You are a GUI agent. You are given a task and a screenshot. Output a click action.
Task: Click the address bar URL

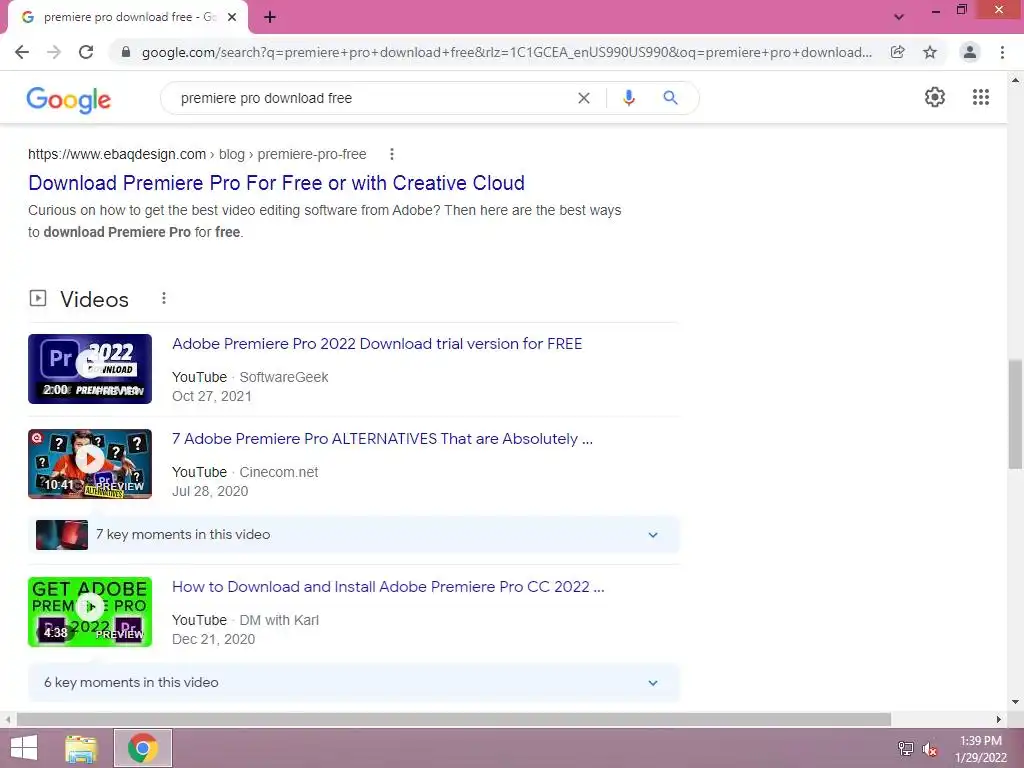506,52
